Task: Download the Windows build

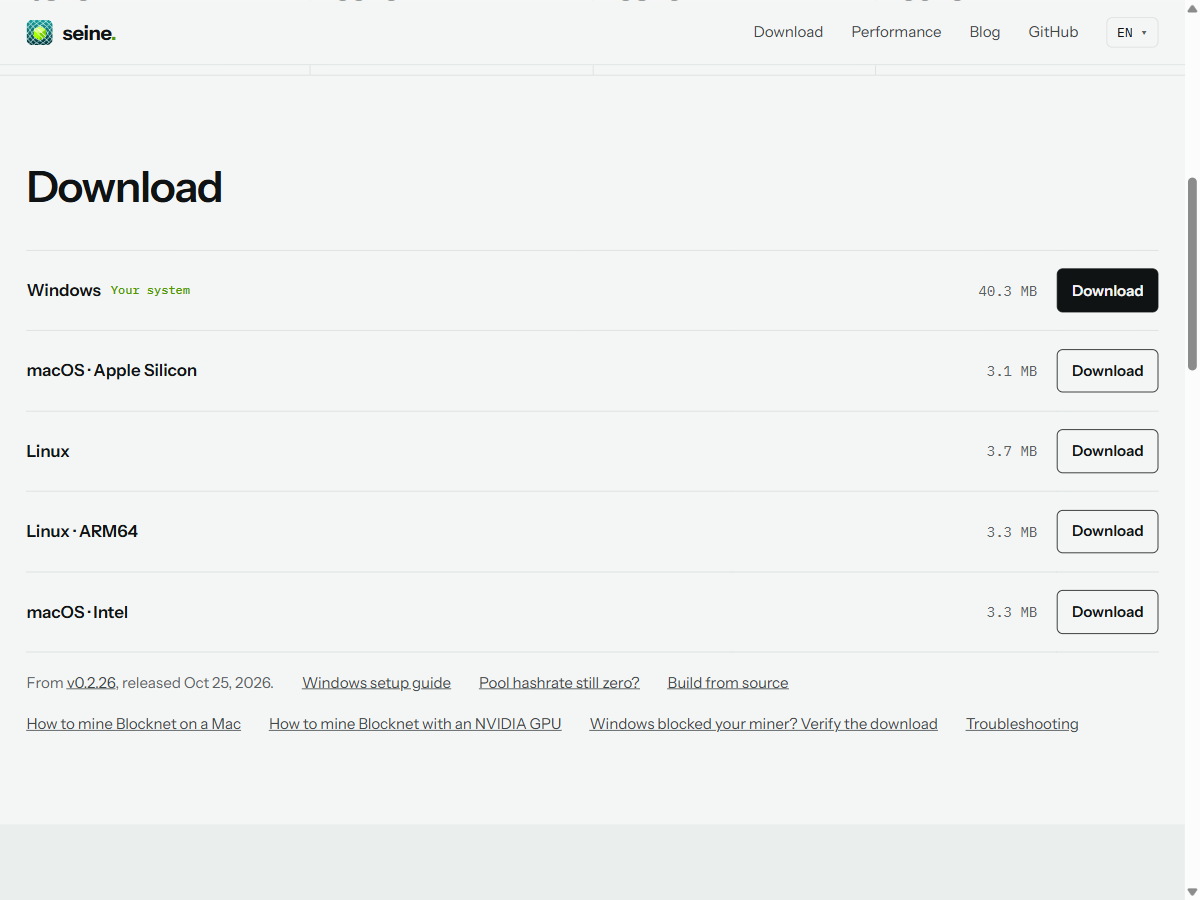Action: pyautogui.click(x=1107, y=290)
